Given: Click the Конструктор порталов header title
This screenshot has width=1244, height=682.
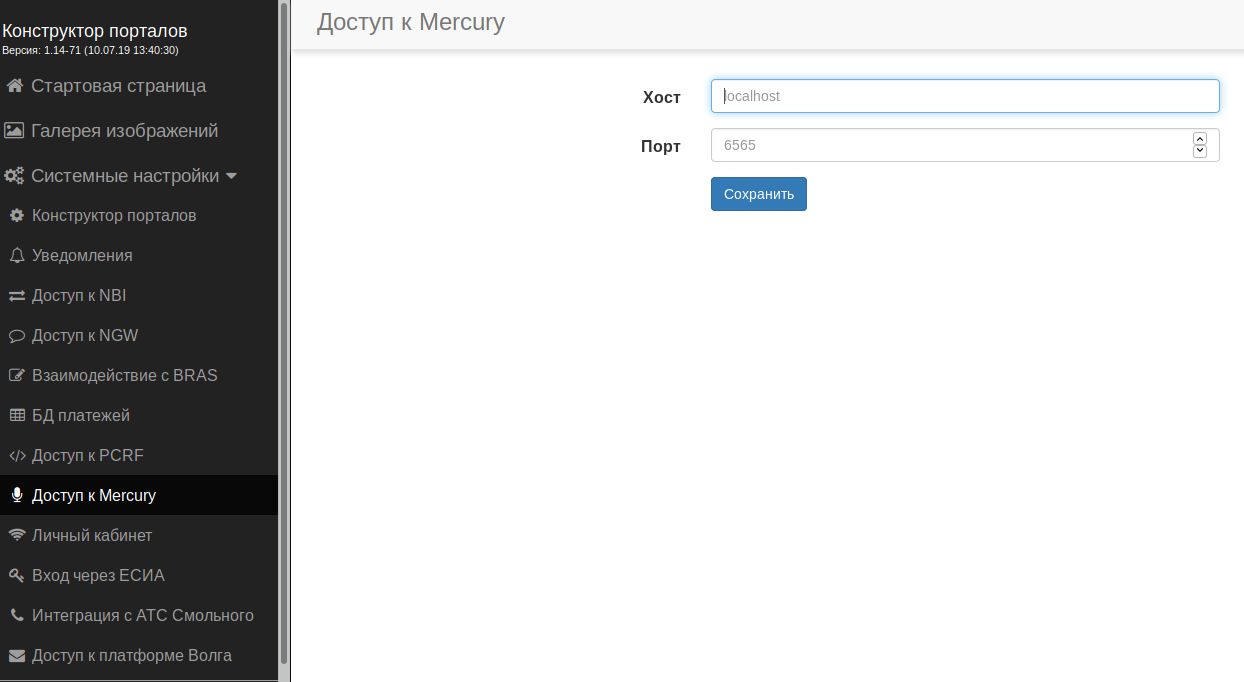Looking at the screenshot, I should tap(95, 31).
